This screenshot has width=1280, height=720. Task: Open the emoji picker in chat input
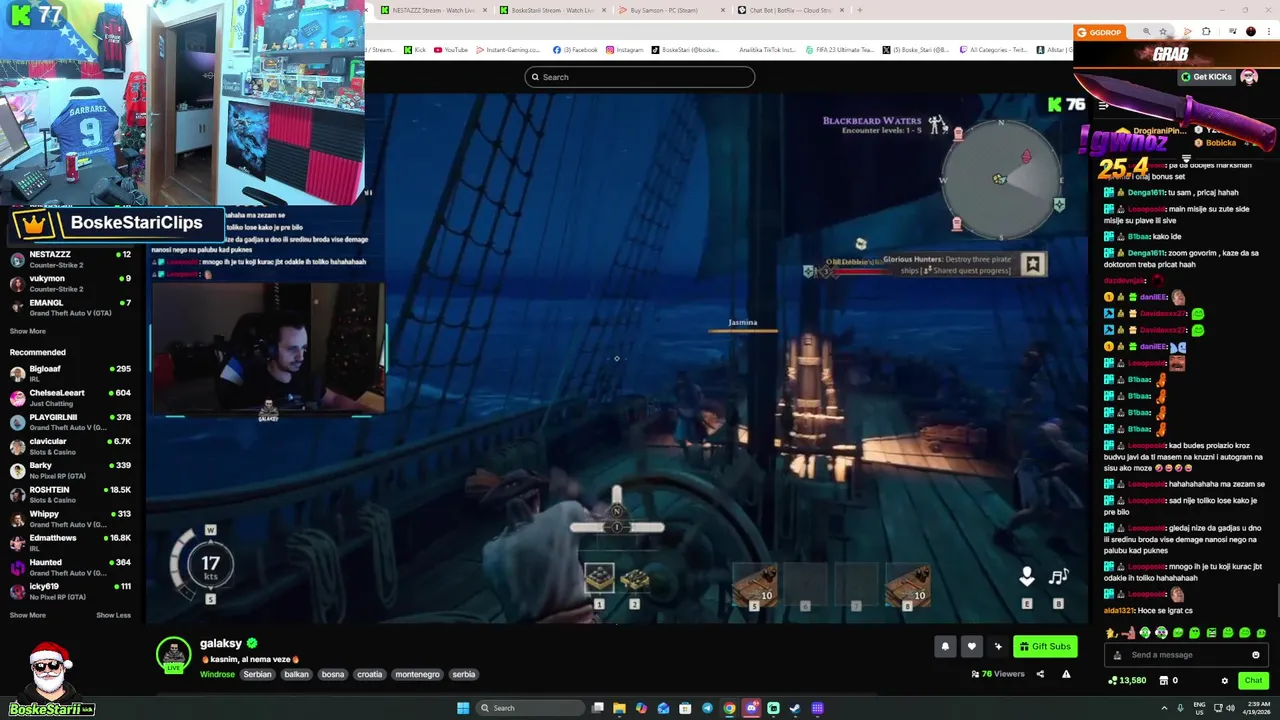(x=1256, y=655)
